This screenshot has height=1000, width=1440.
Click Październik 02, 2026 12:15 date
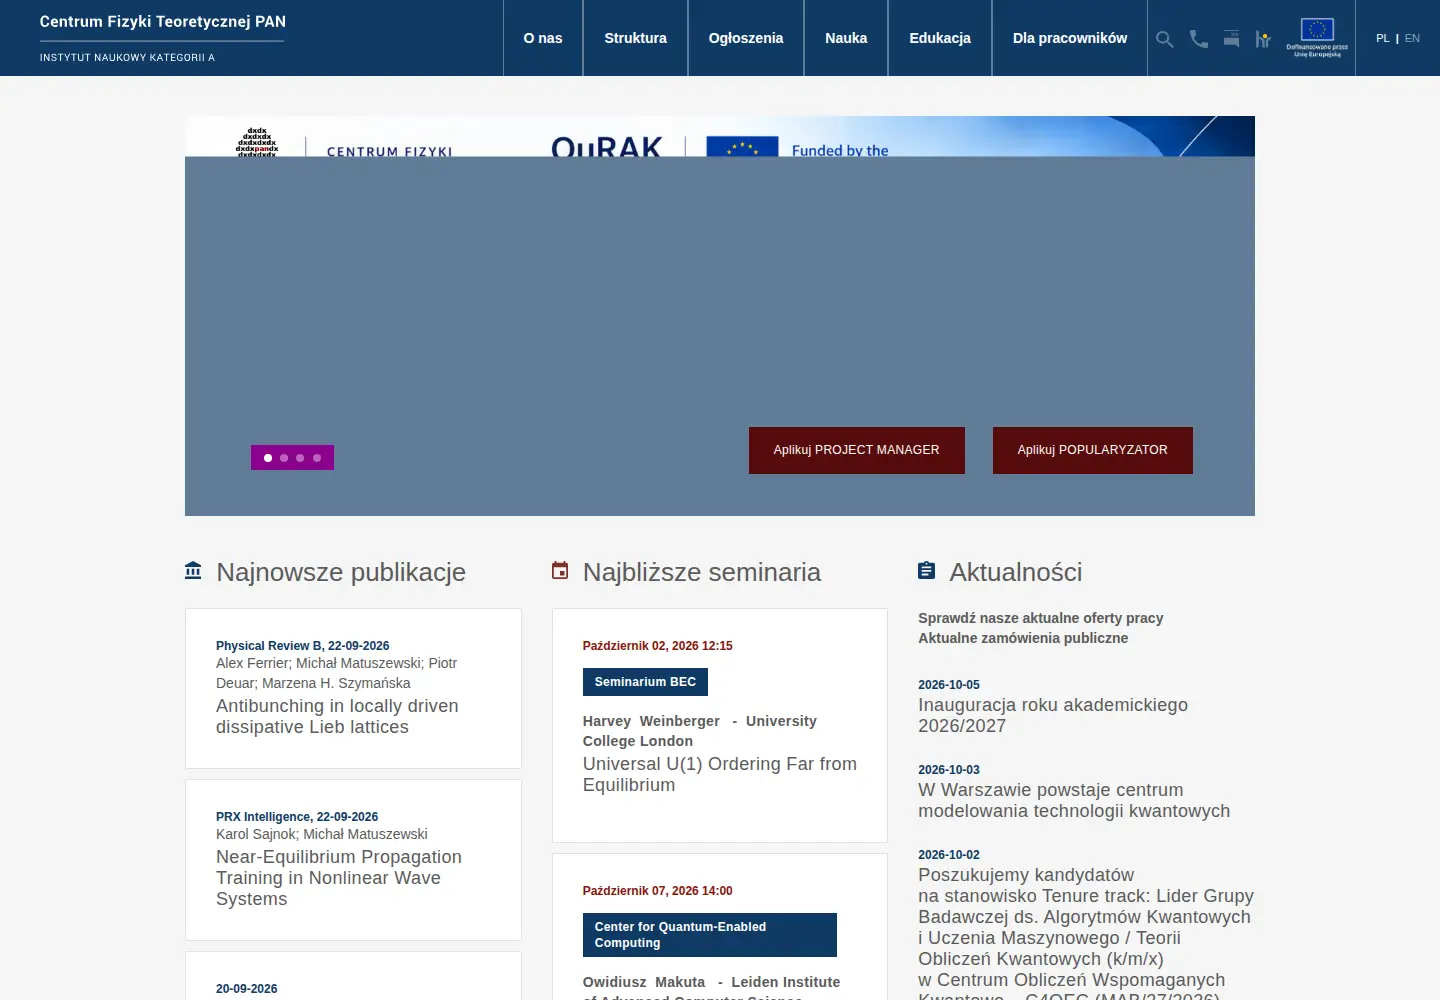[658, 646]
